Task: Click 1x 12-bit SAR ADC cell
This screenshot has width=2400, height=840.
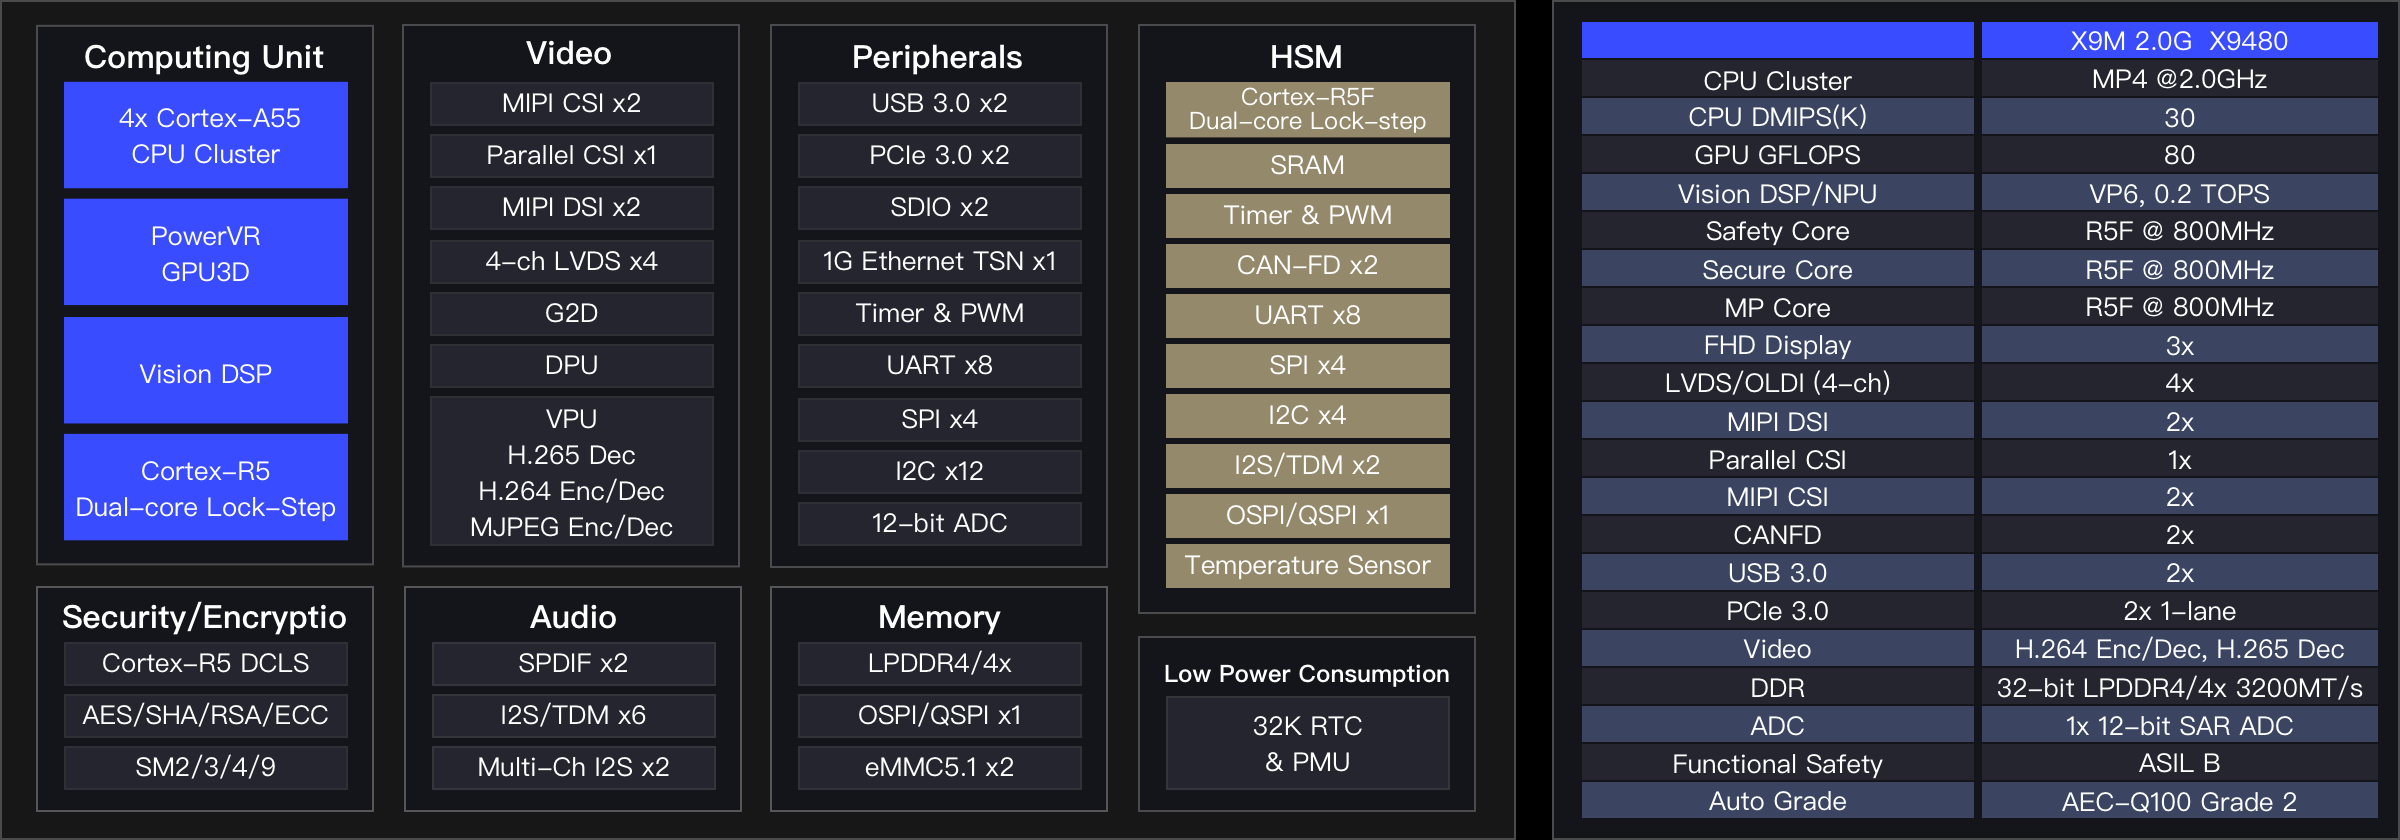Action: click(x=2179, y=725)
